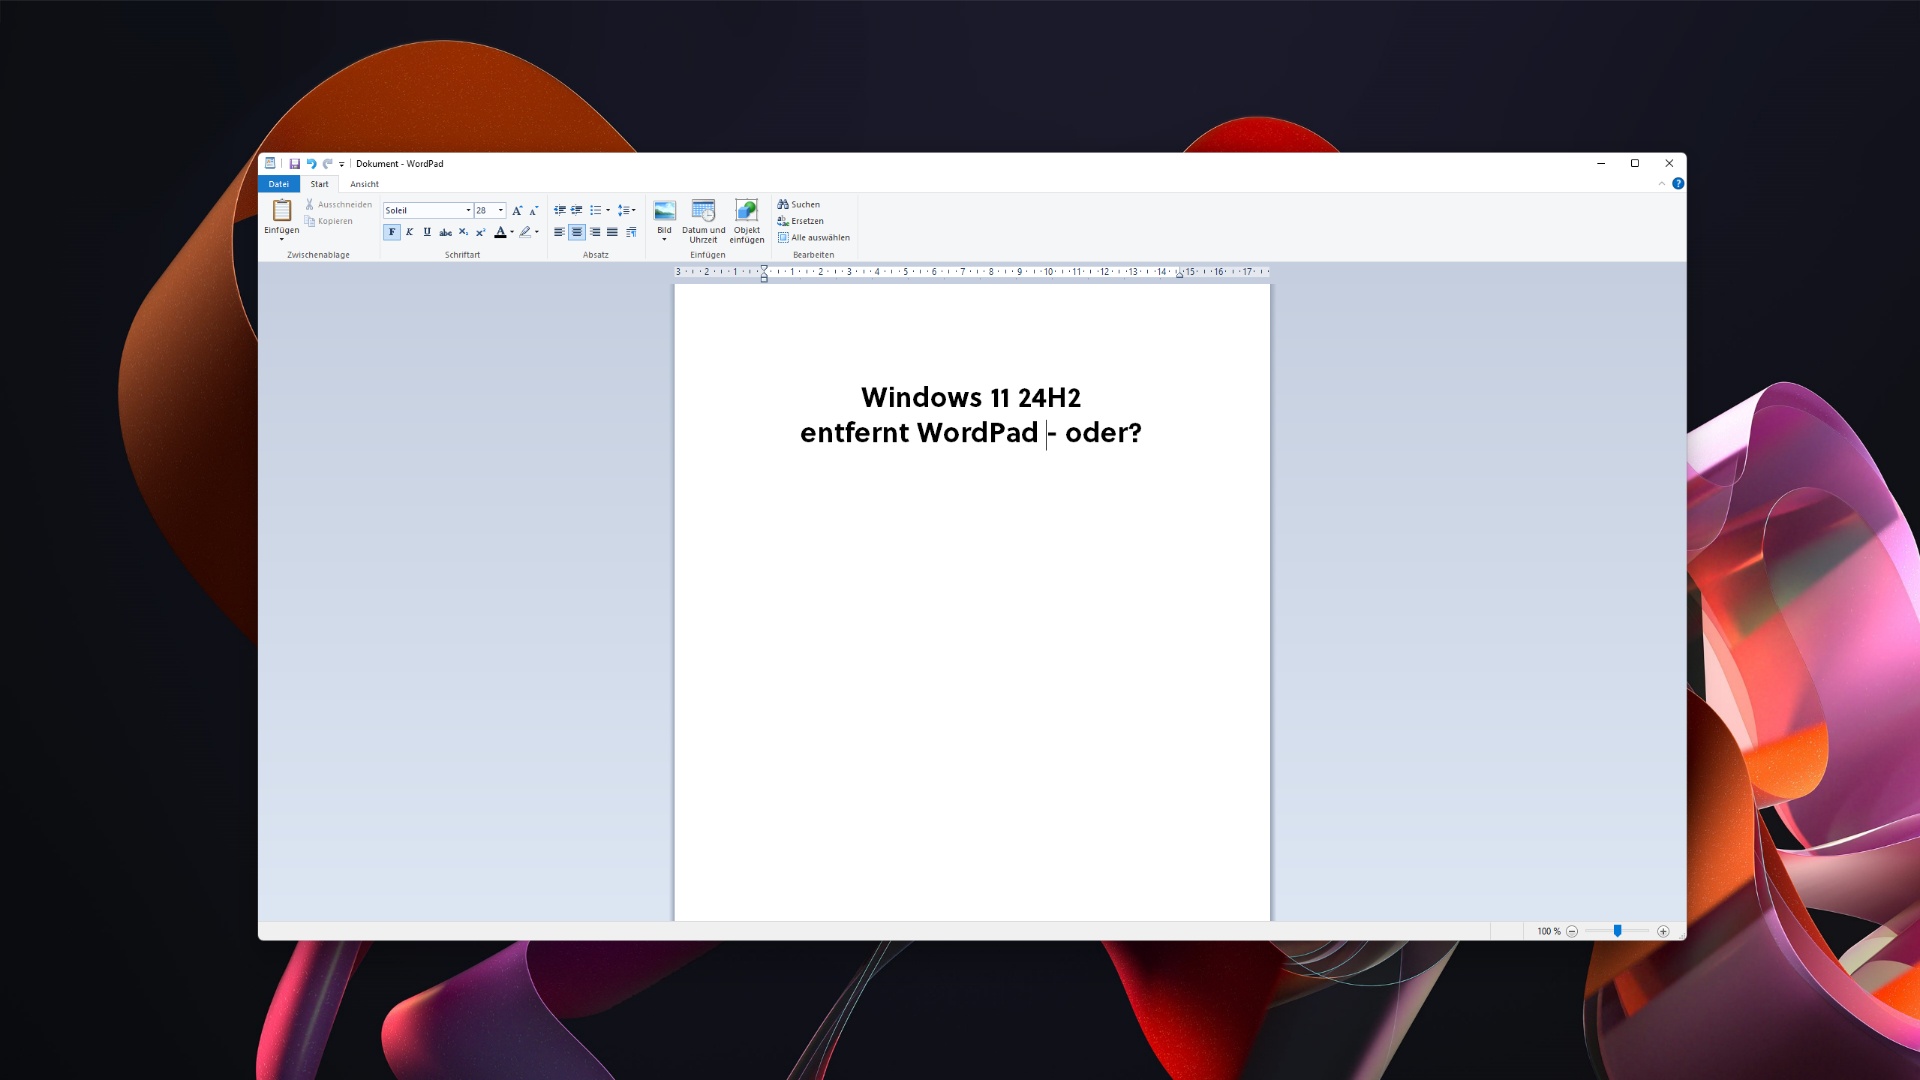1920x1080 pixels.
Task: Switch to the Start ribbon tab
Action: [319, 184]
